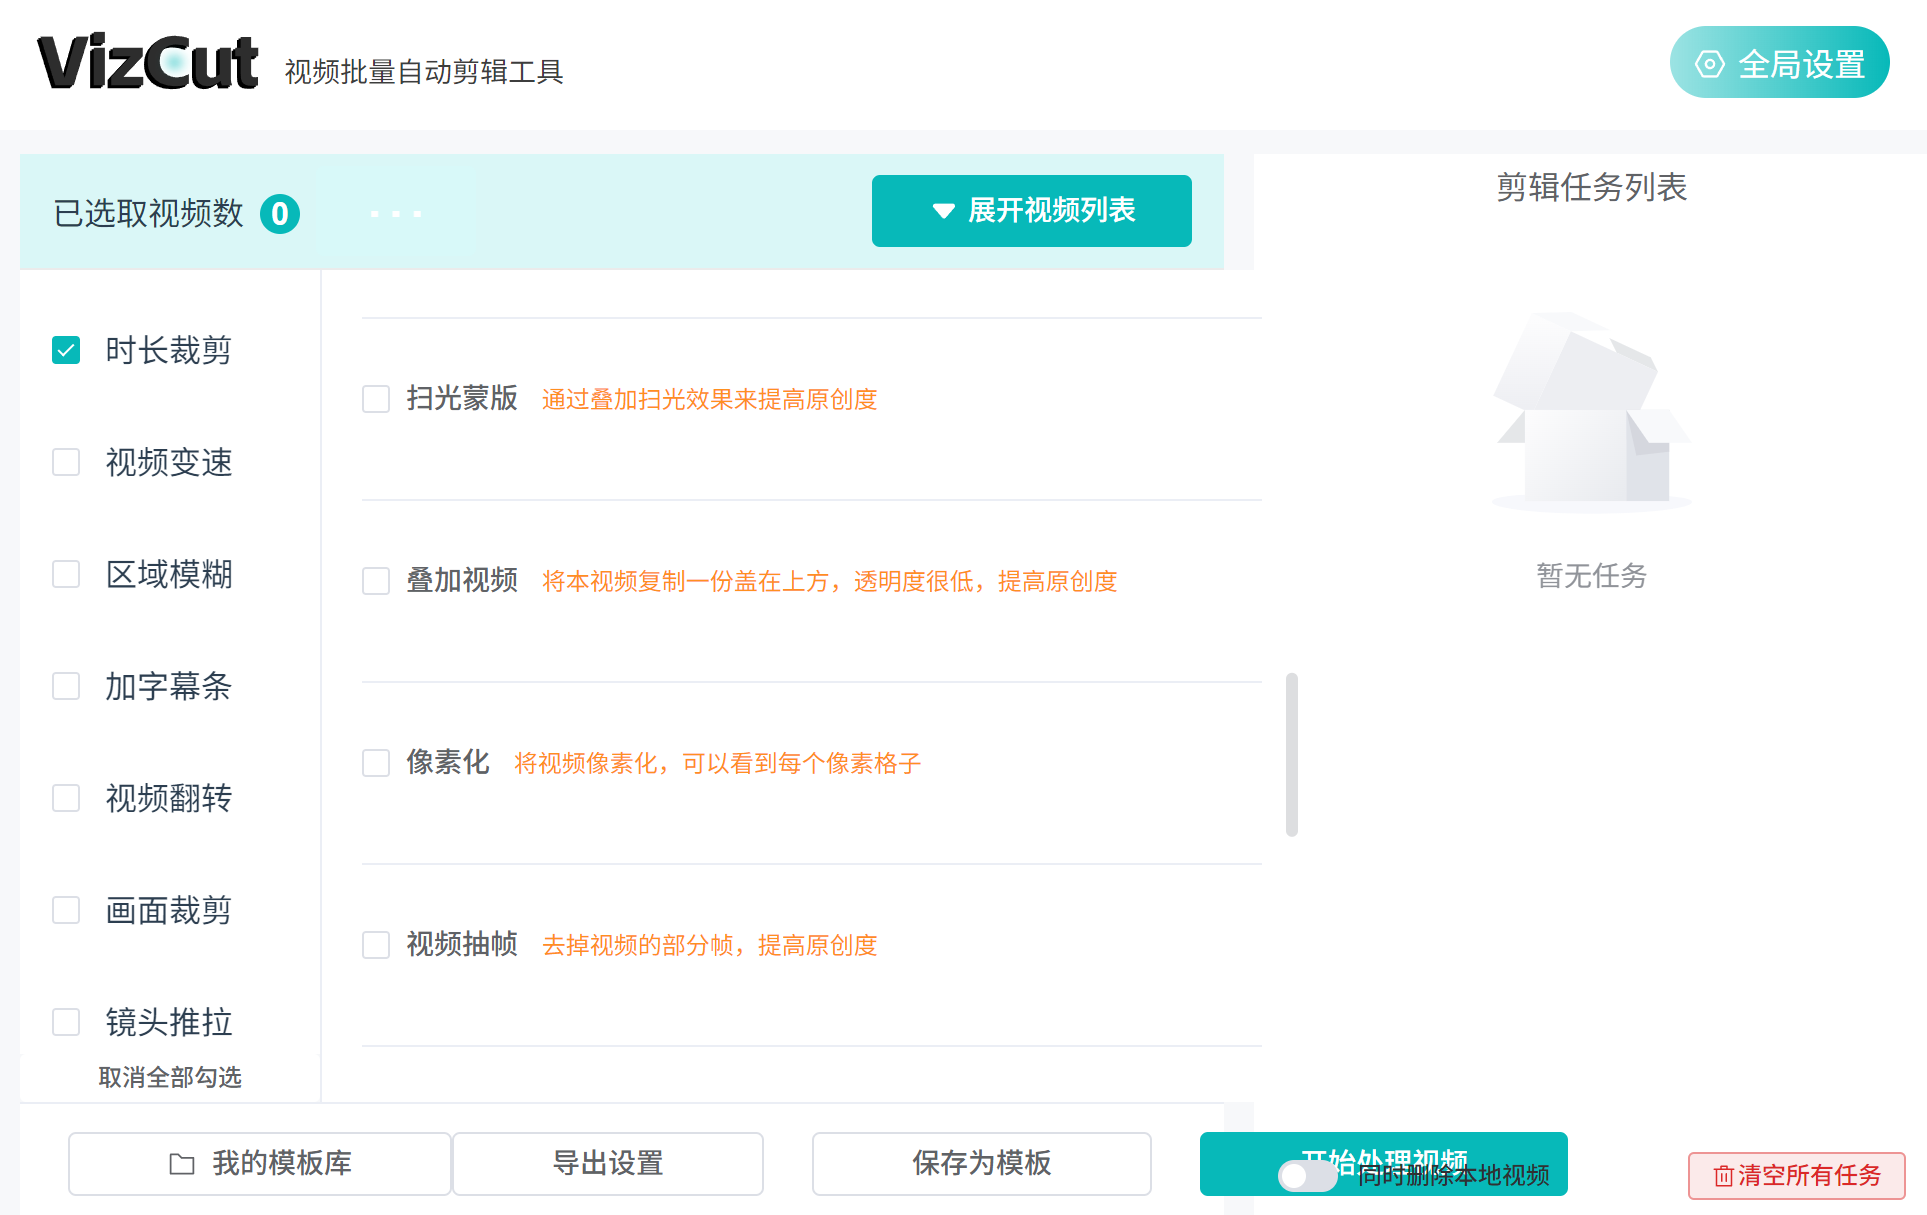Enable the 扫光蒙版 checkbox
Viewport: 1927px width, 1215px height.
coord(376,400)
